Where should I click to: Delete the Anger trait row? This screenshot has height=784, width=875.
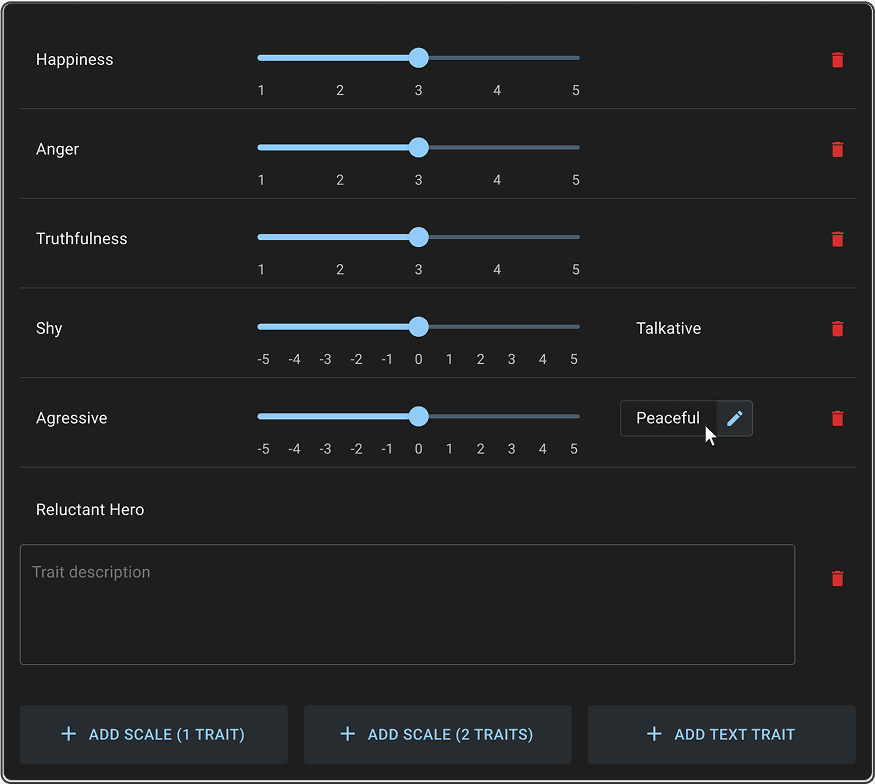pos(837,150)
